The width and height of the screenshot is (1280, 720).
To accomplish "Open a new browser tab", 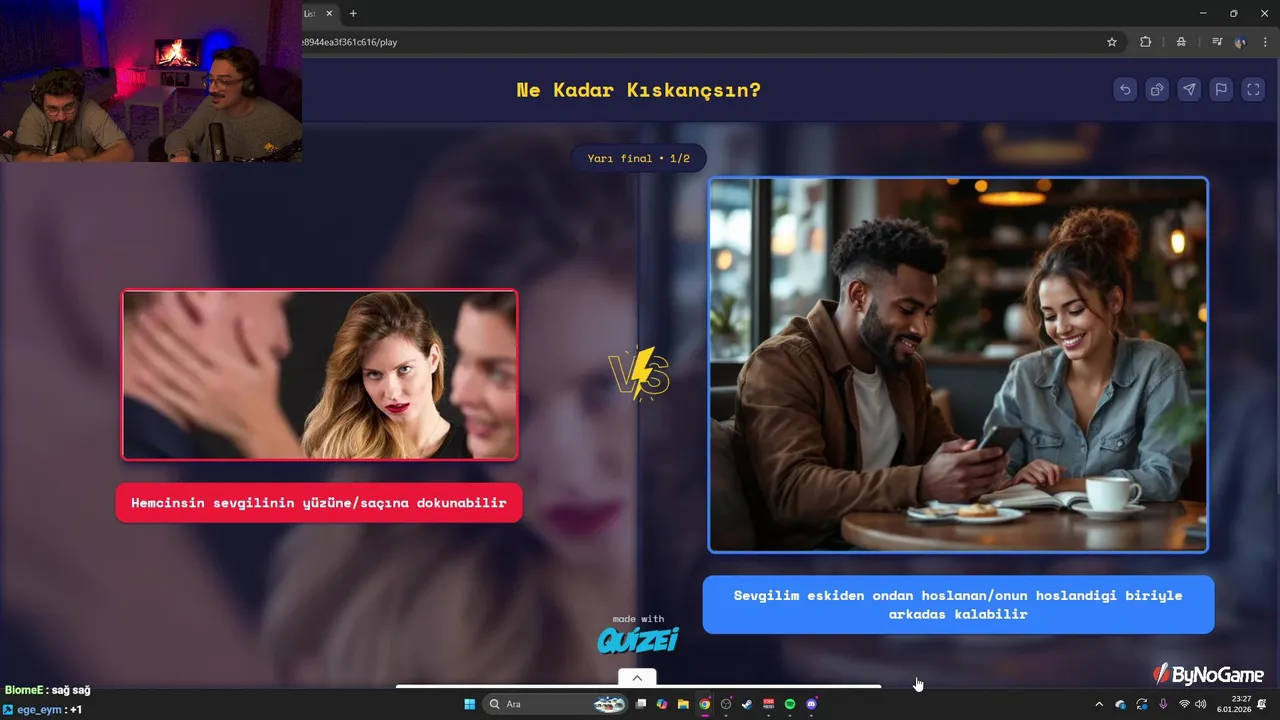I will coord(353,13).
